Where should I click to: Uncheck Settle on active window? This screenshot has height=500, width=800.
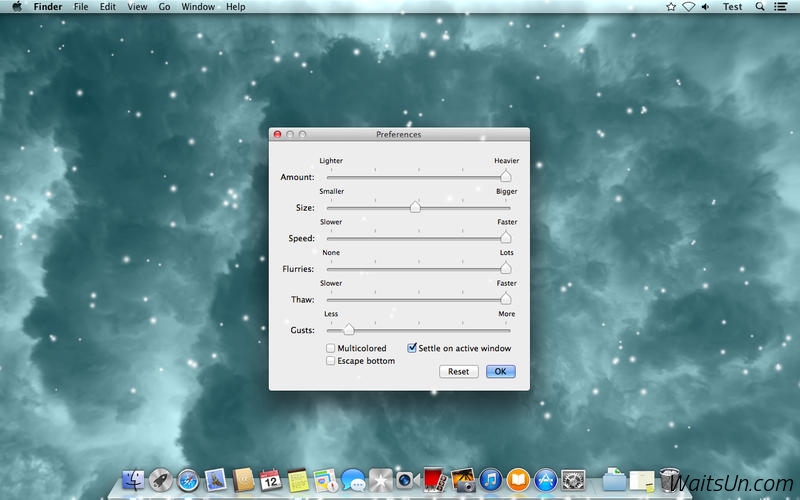(412, 348)
